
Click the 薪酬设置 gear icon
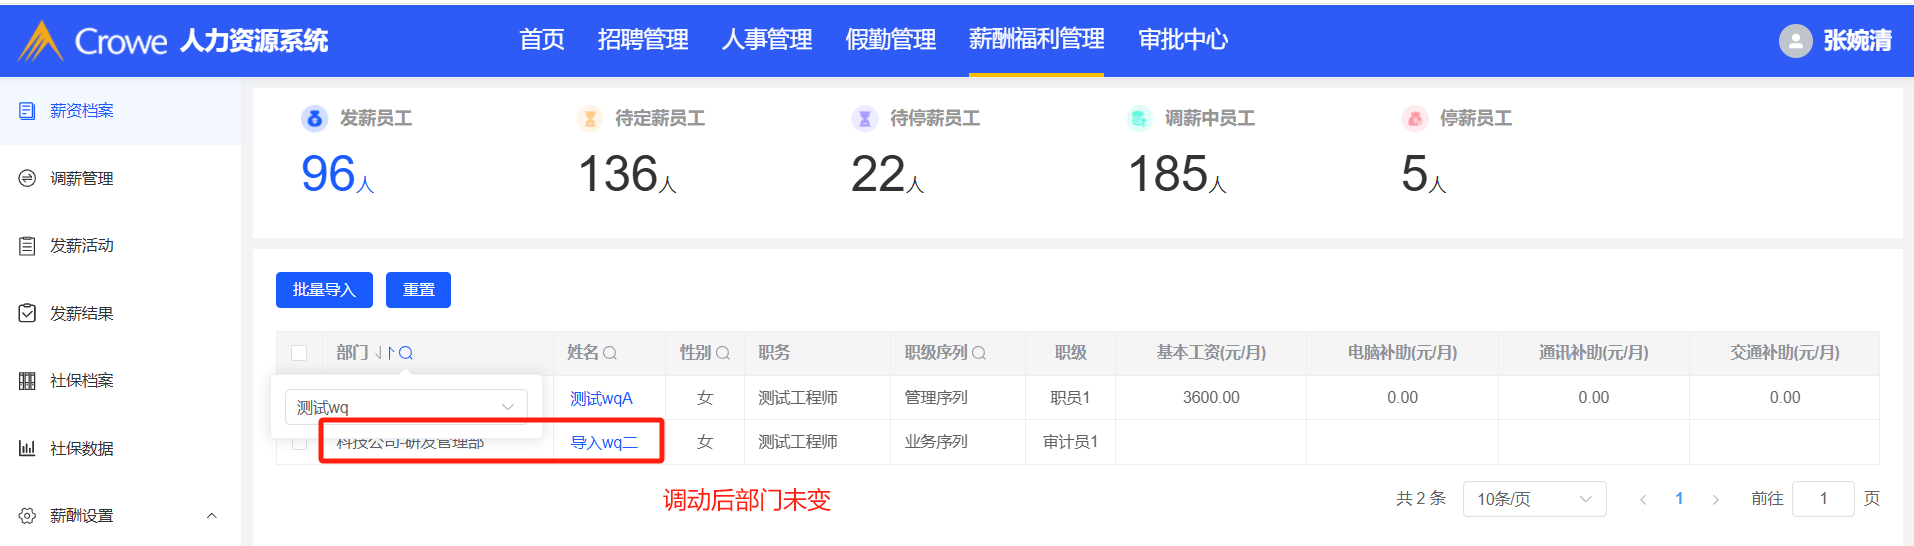[x=27, y=516]
